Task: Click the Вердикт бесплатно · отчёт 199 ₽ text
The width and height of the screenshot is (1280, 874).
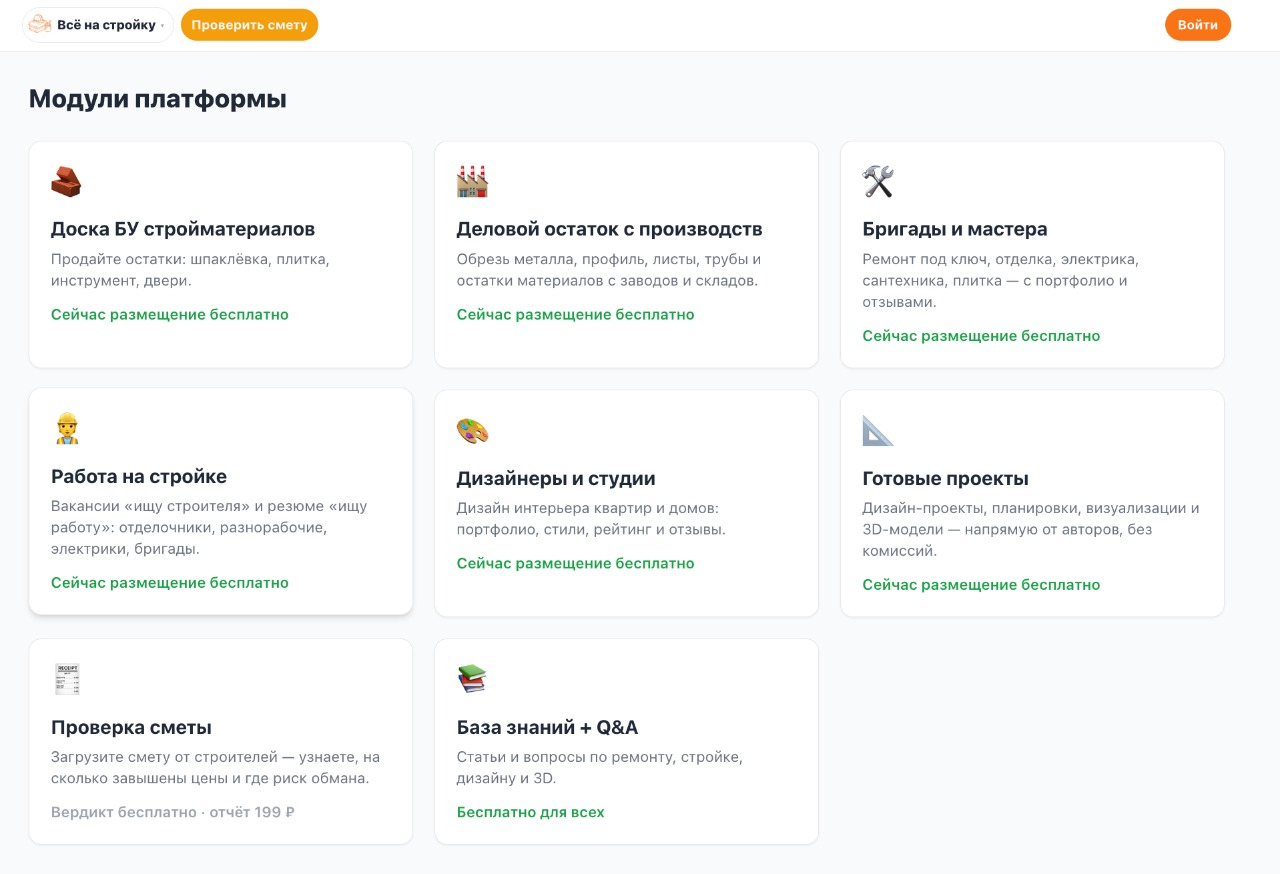Action: 173,812
